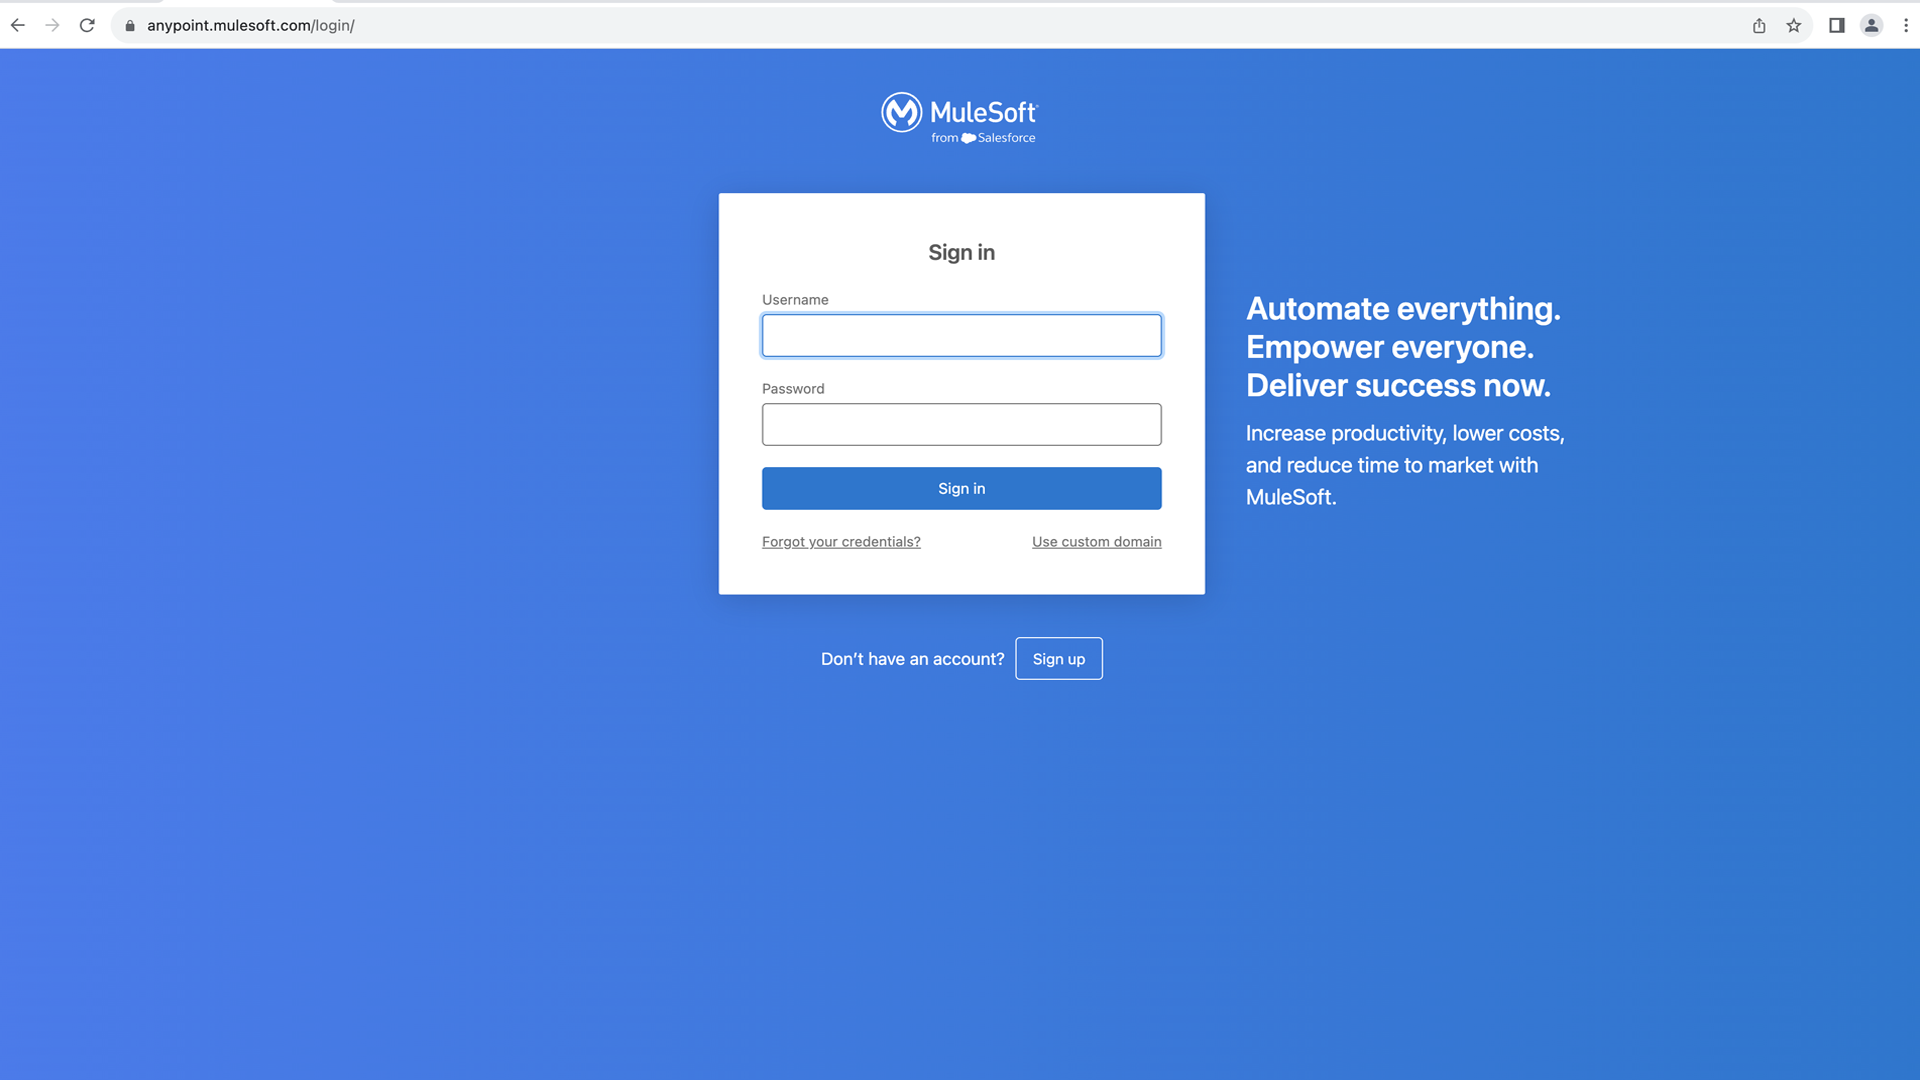Open the browser profile avatar icon
The image size is (1920, 1080).
click(x=1871, y=25)
